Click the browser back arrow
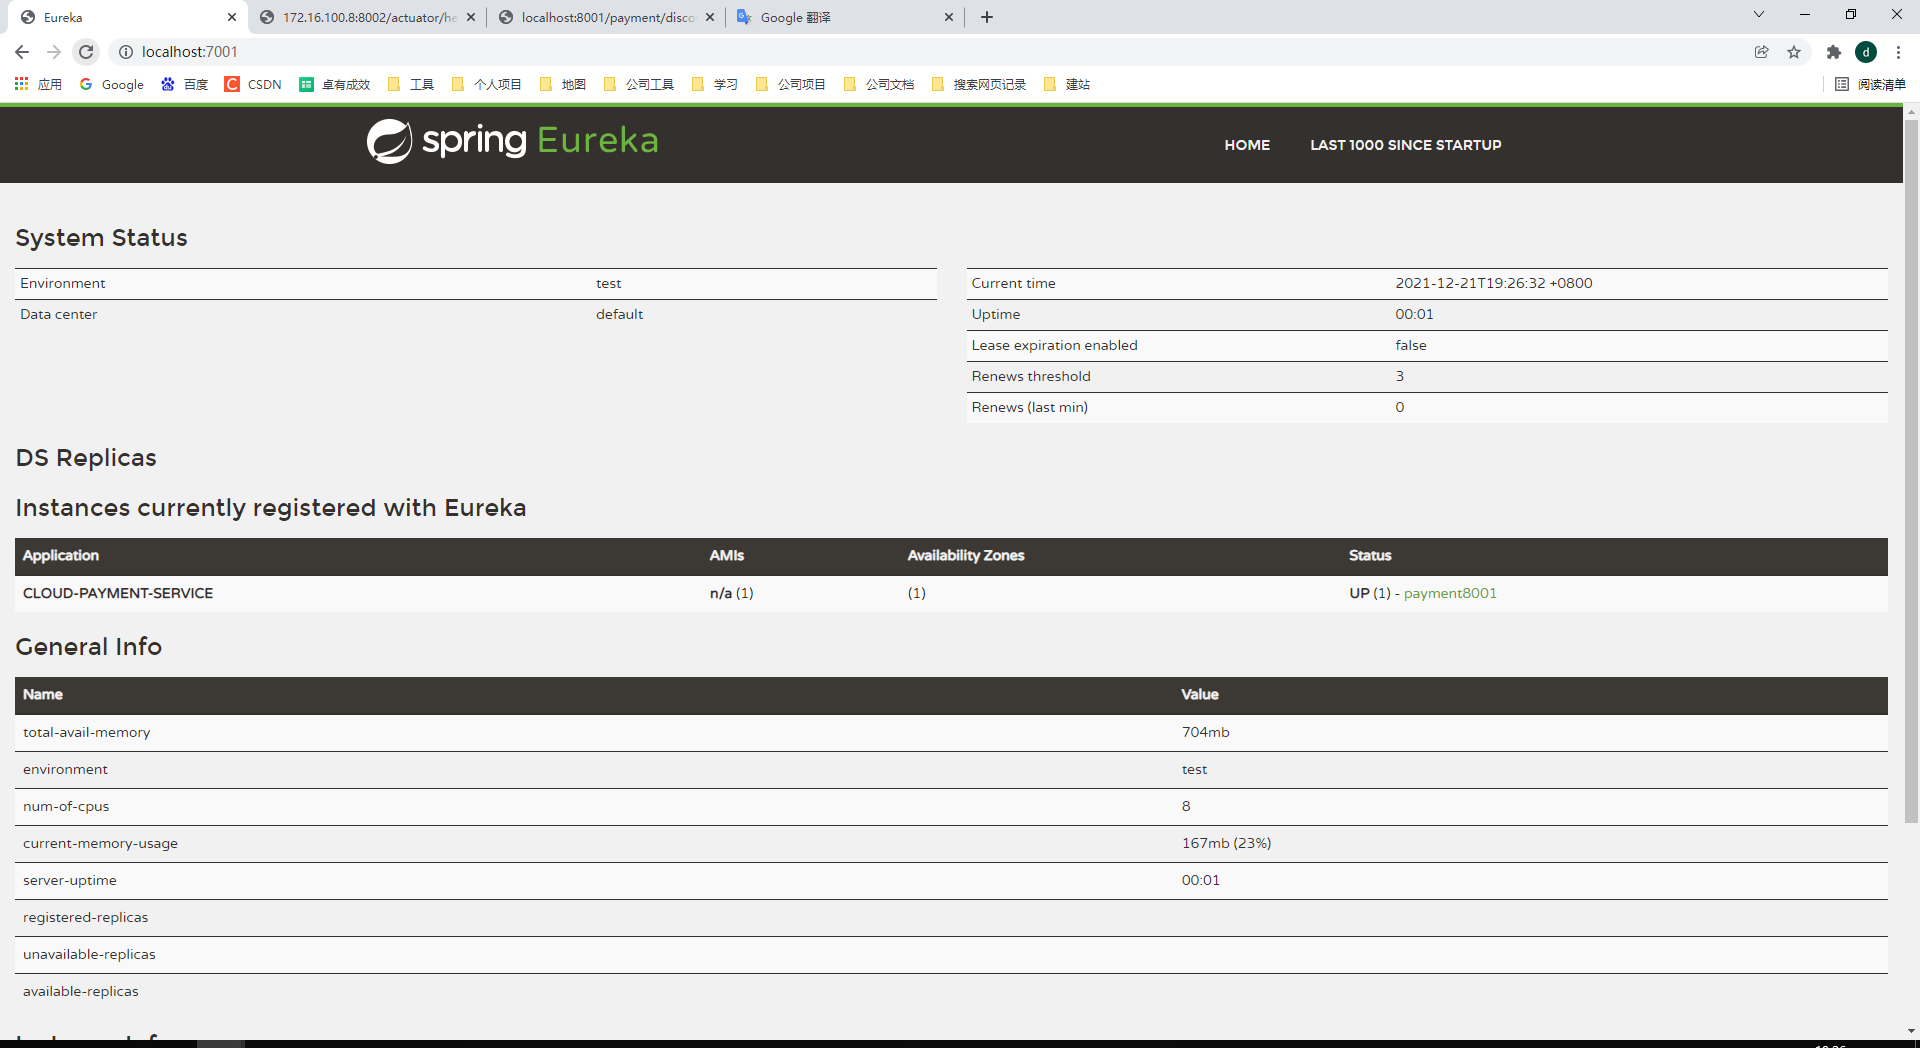1920x1048 pixels. pos(22,52)
